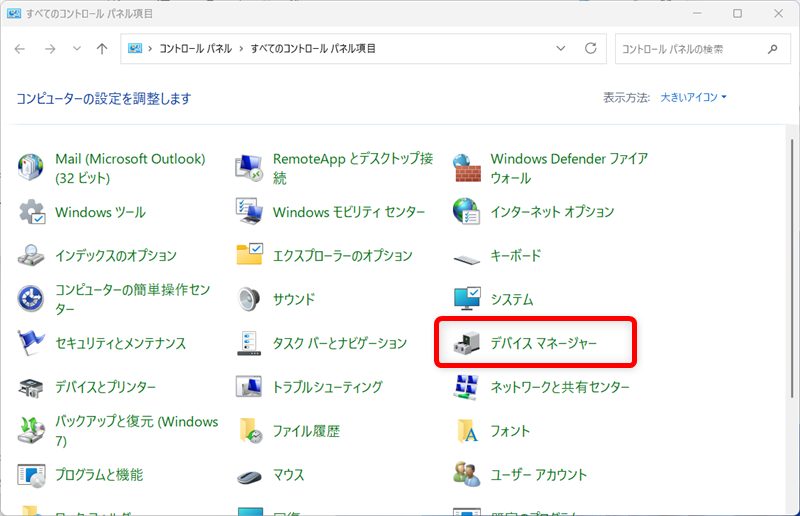Image resolution: width=800 pixels, height=516 pixels.
Task: Click the control panel icon in address bar
Action: pyautogui.click(x=135, y=48)
